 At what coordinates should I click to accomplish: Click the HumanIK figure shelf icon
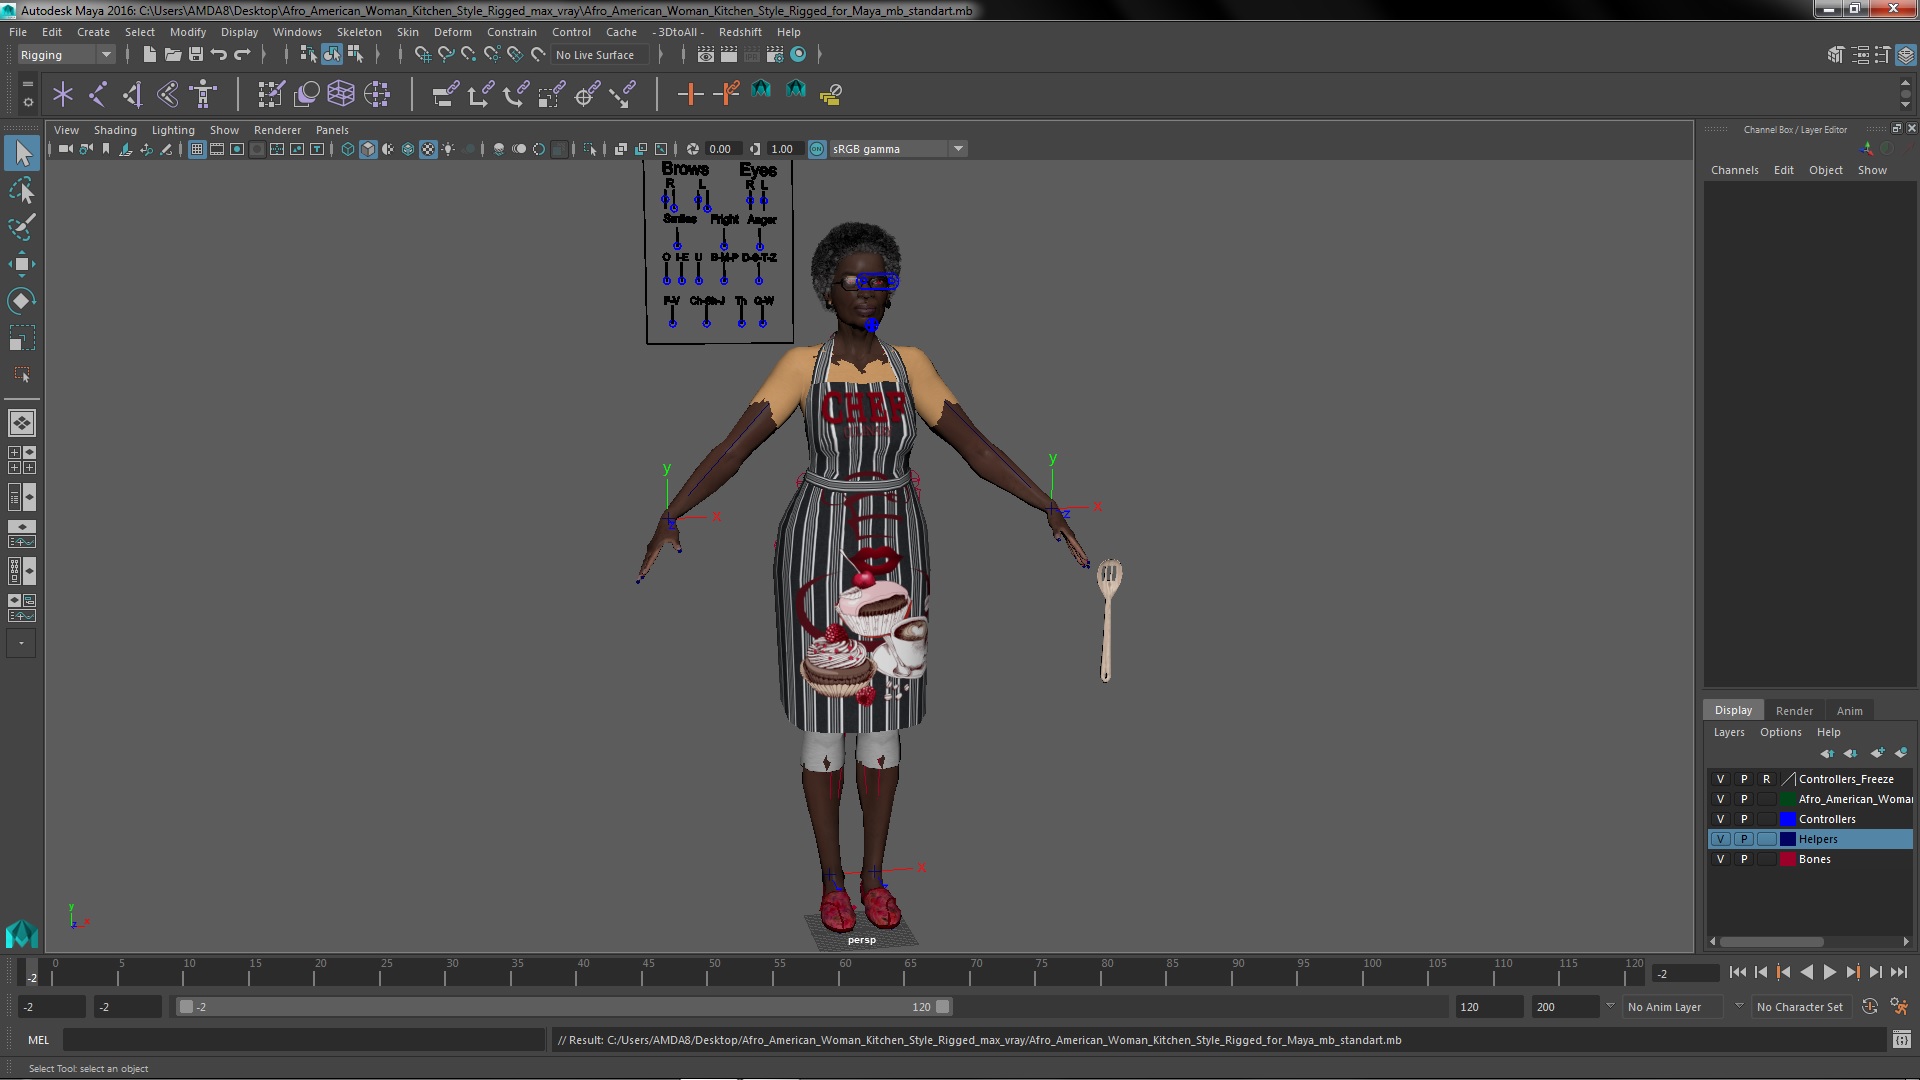[203, 94]
